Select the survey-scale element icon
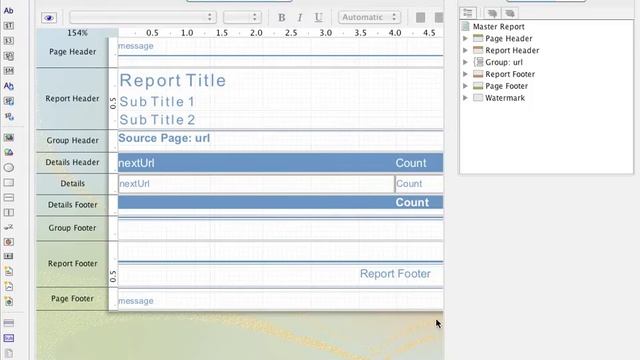 point(9,227)
